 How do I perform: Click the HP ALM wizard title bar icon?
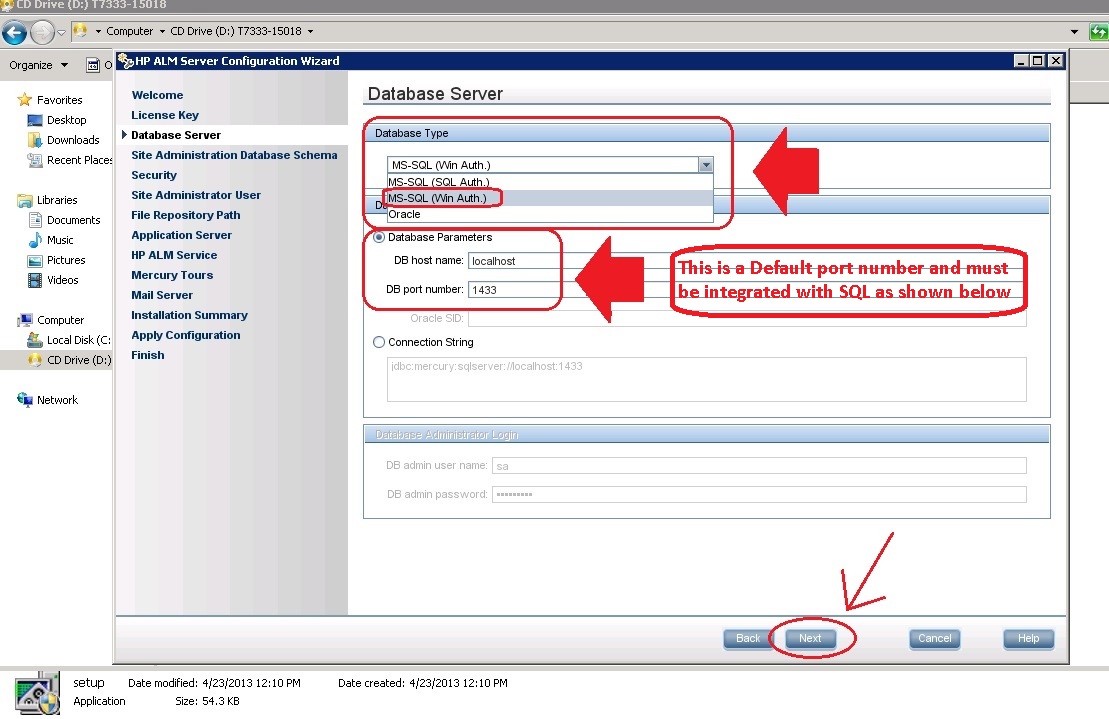click(x=126, y=61)
